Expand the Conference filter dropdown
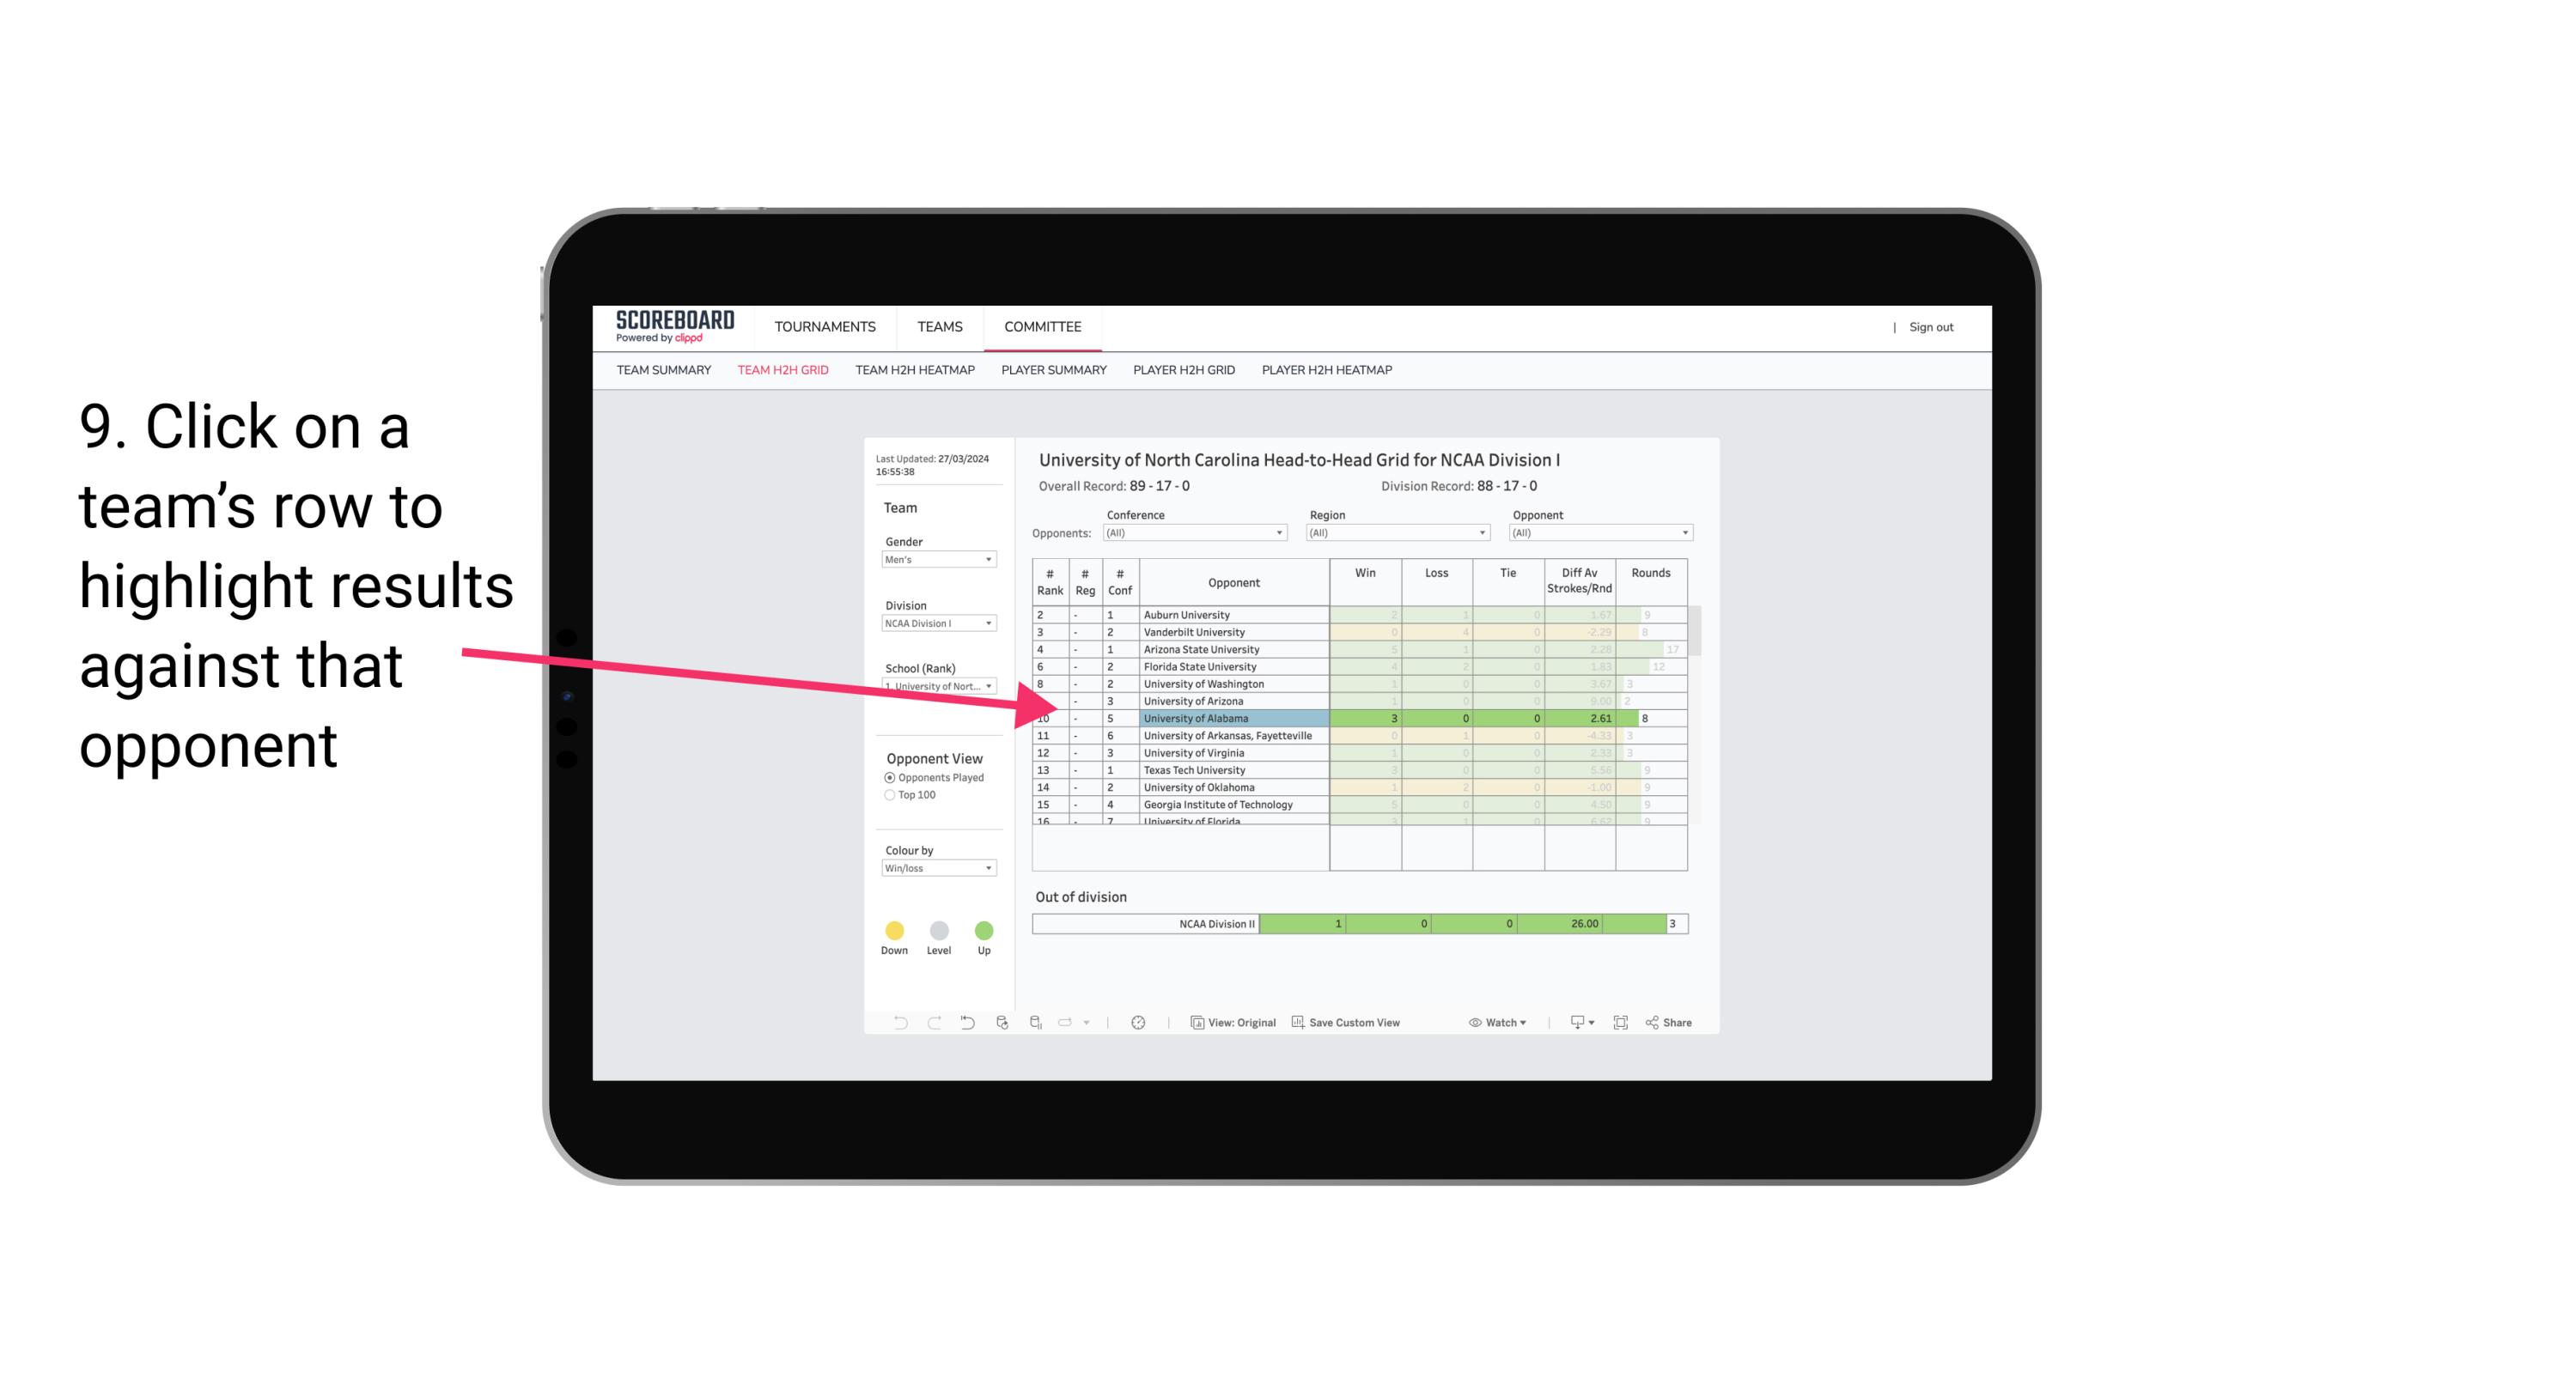This screenshot has height=1385, width=2576. (x=1280, y=532)
